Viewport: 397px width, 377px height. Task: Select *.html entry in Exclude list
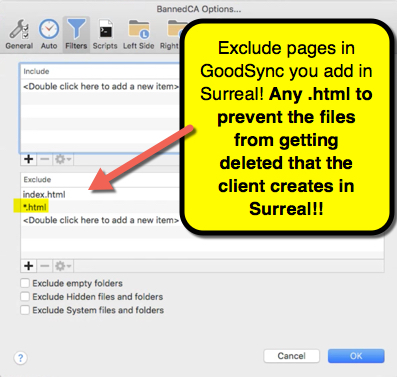click(35, 207)
